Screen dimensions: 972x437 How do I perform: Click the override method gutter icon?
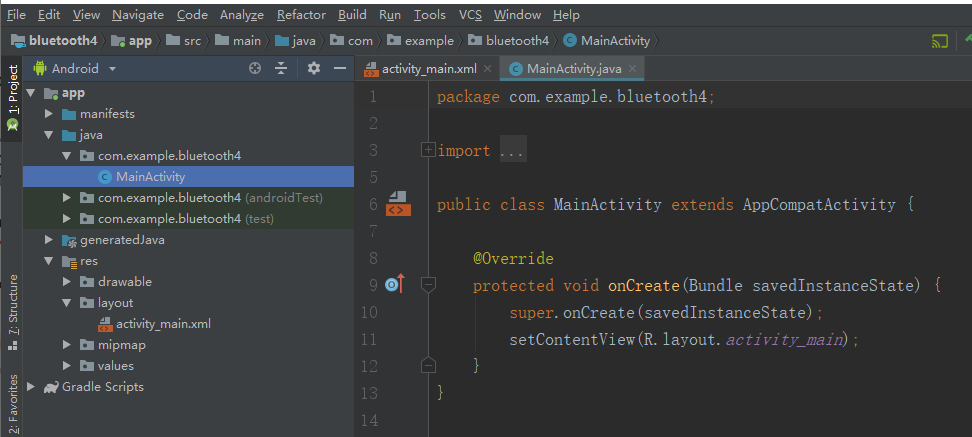click(394, 285)
